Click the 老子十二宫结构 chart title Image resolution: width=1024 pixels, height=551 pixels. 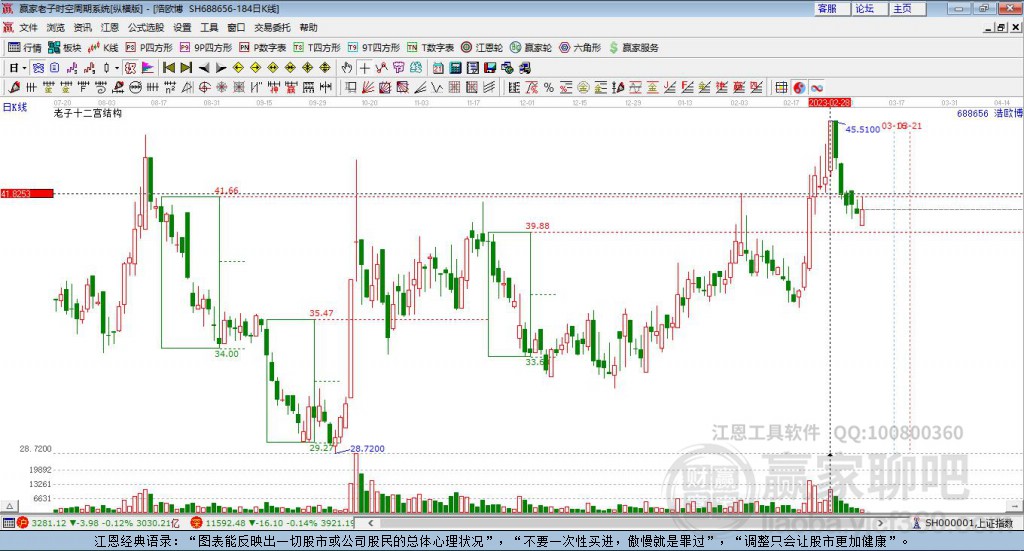tap(88, 113)
